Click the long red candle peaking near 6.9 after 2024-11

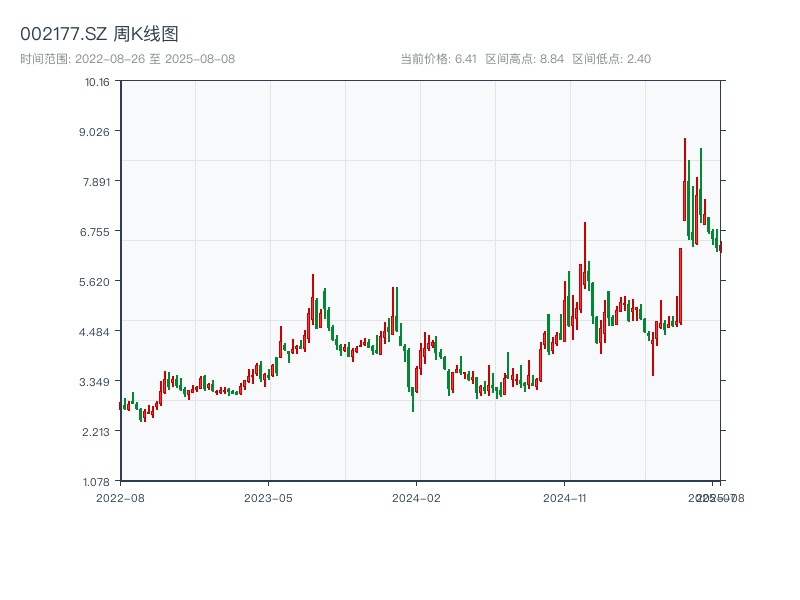pyautogui.click(x=585, y=255)
